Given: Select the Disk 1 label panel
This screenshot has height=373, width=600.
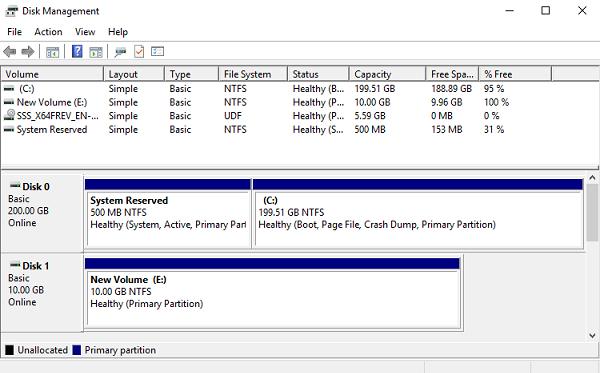Looking at the screenshot, I should click(x=42, y=292).
